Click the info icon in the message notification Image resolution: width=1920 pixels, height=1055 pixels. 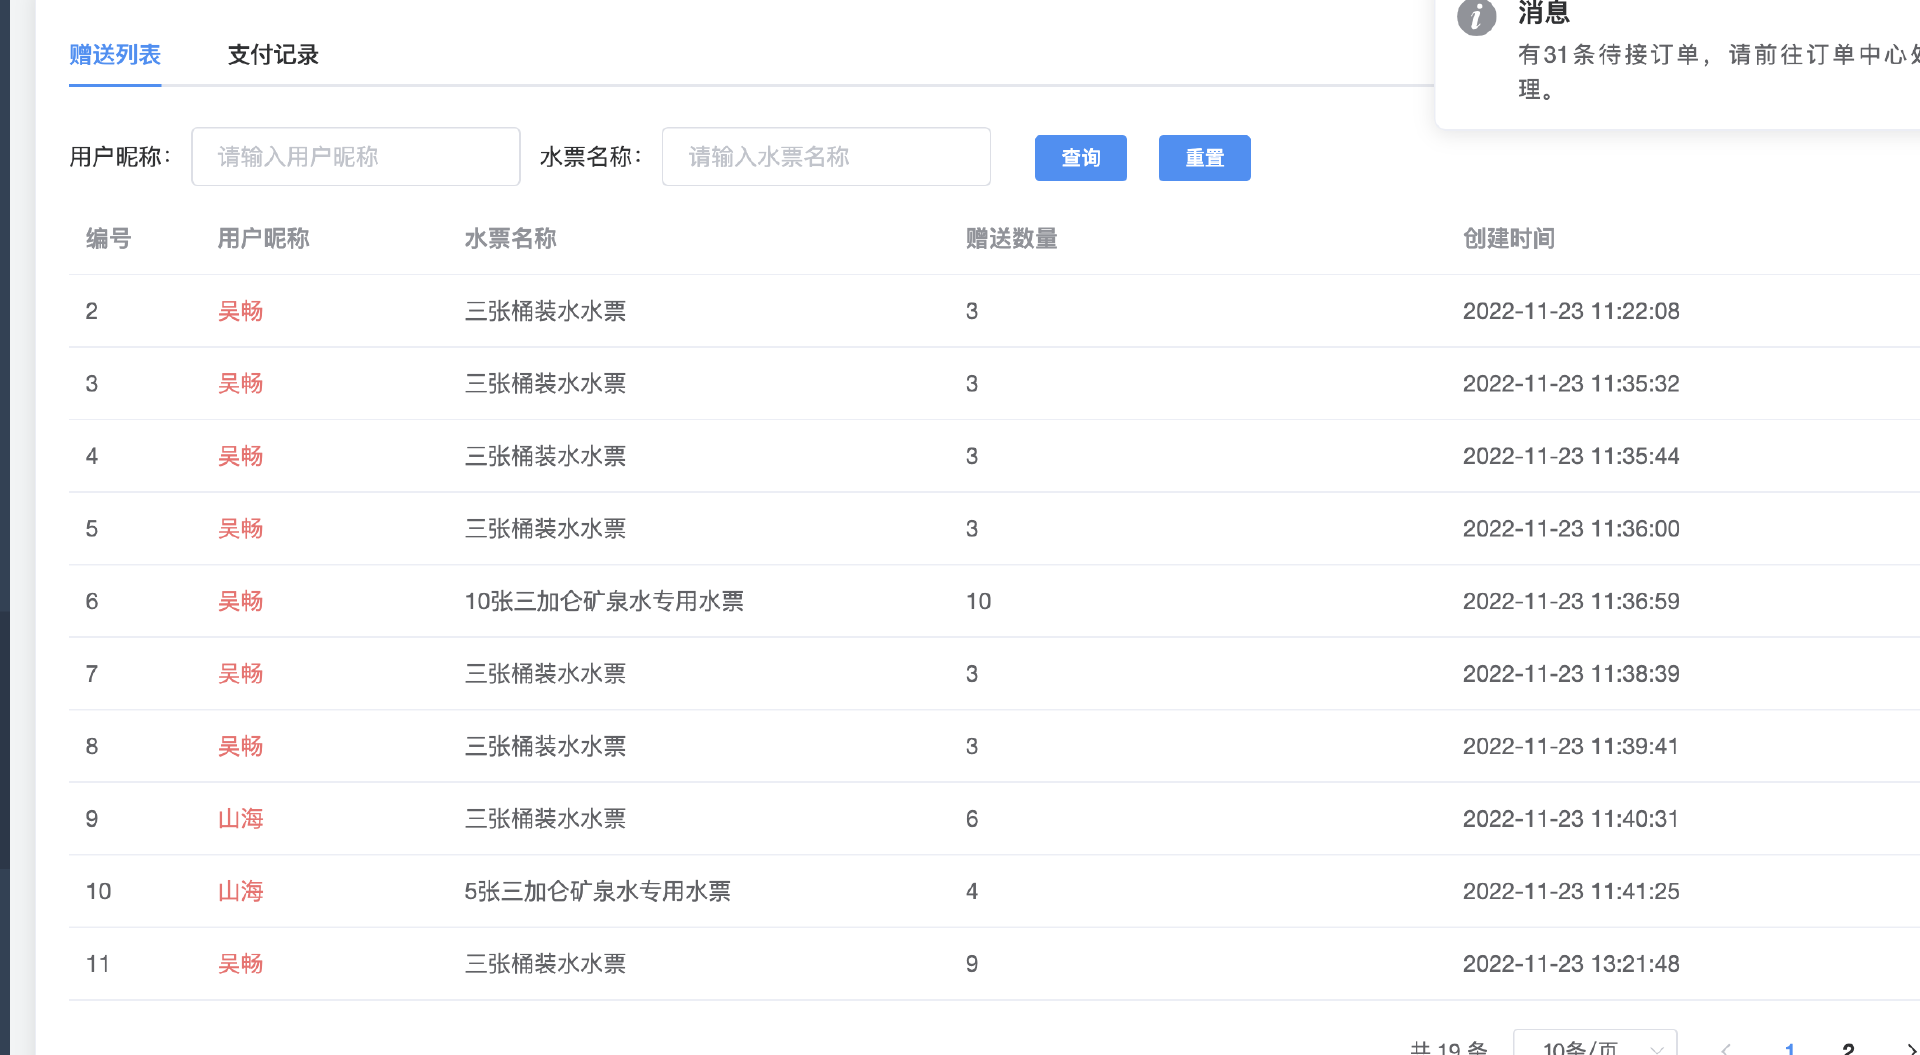1476,16
